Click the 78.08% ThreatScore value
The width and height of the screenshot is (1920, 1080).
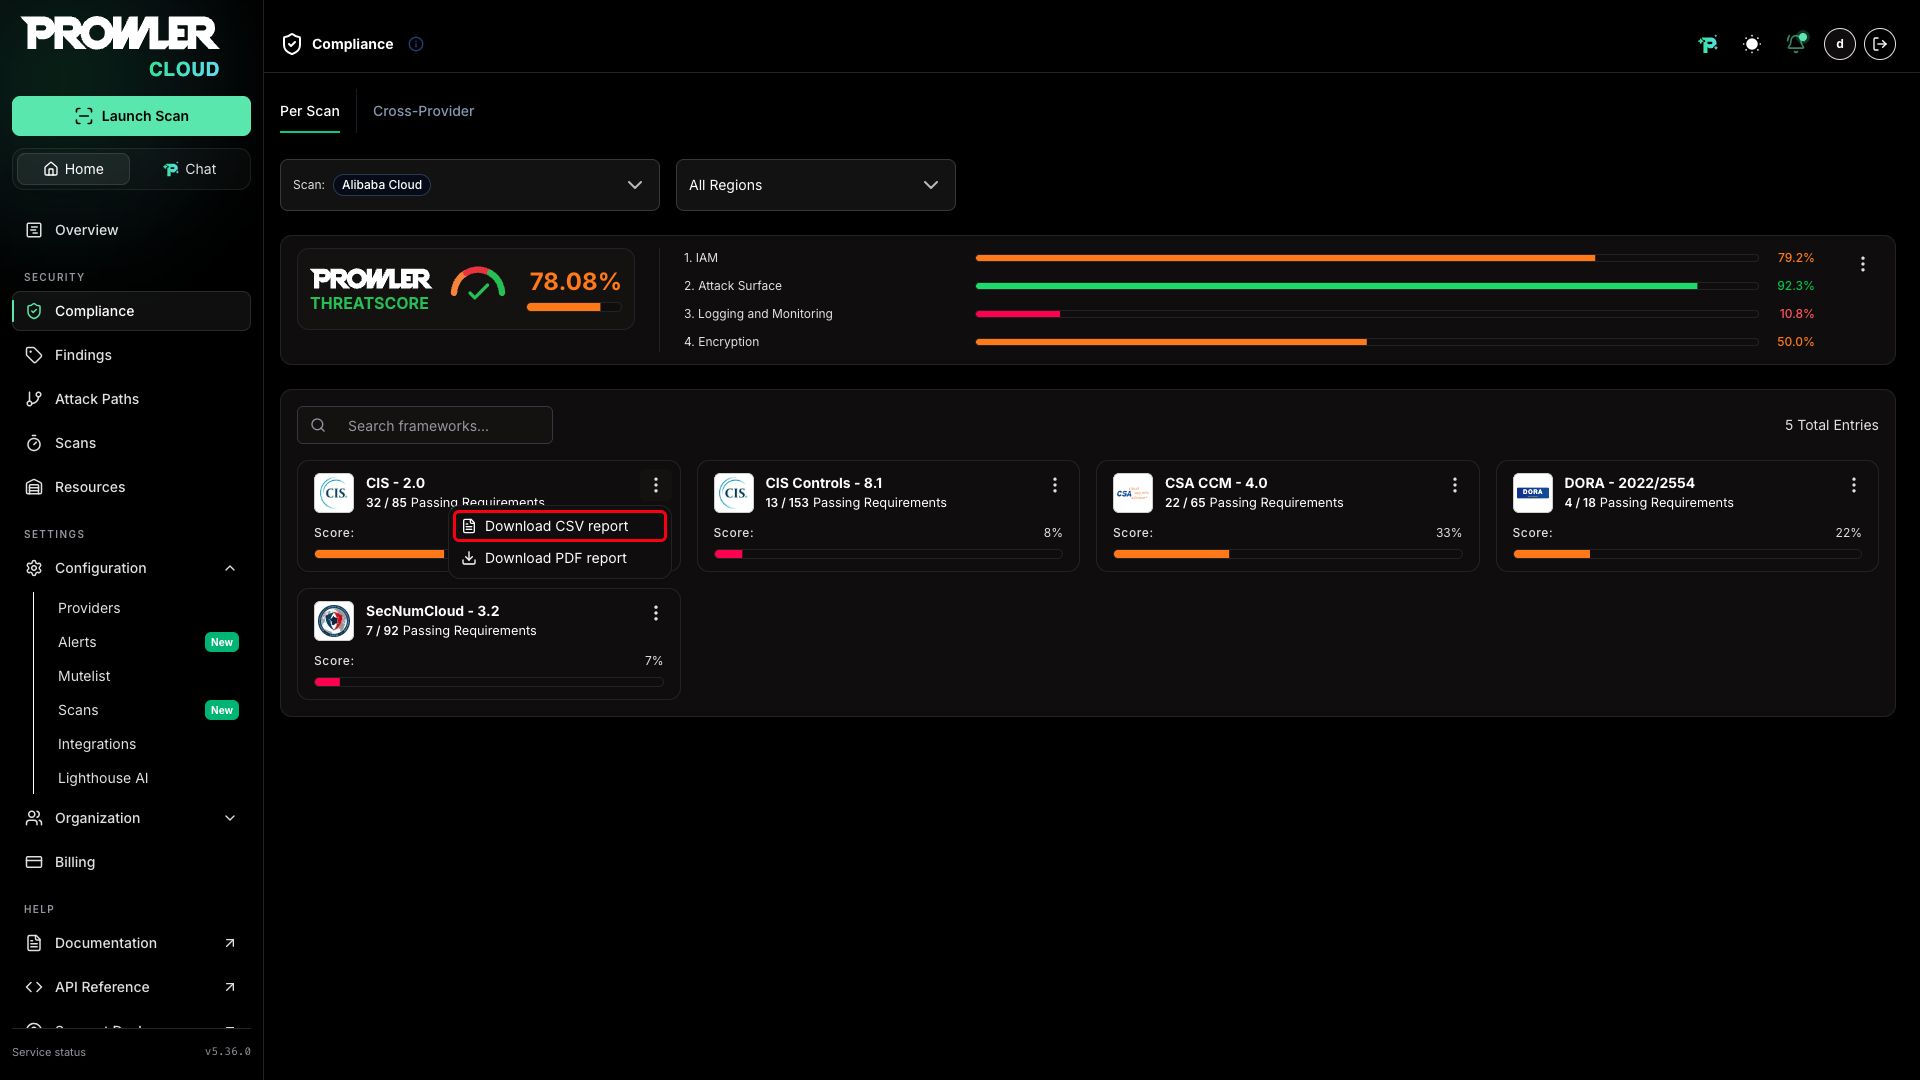pyautogui.click(x=575, y=282)
